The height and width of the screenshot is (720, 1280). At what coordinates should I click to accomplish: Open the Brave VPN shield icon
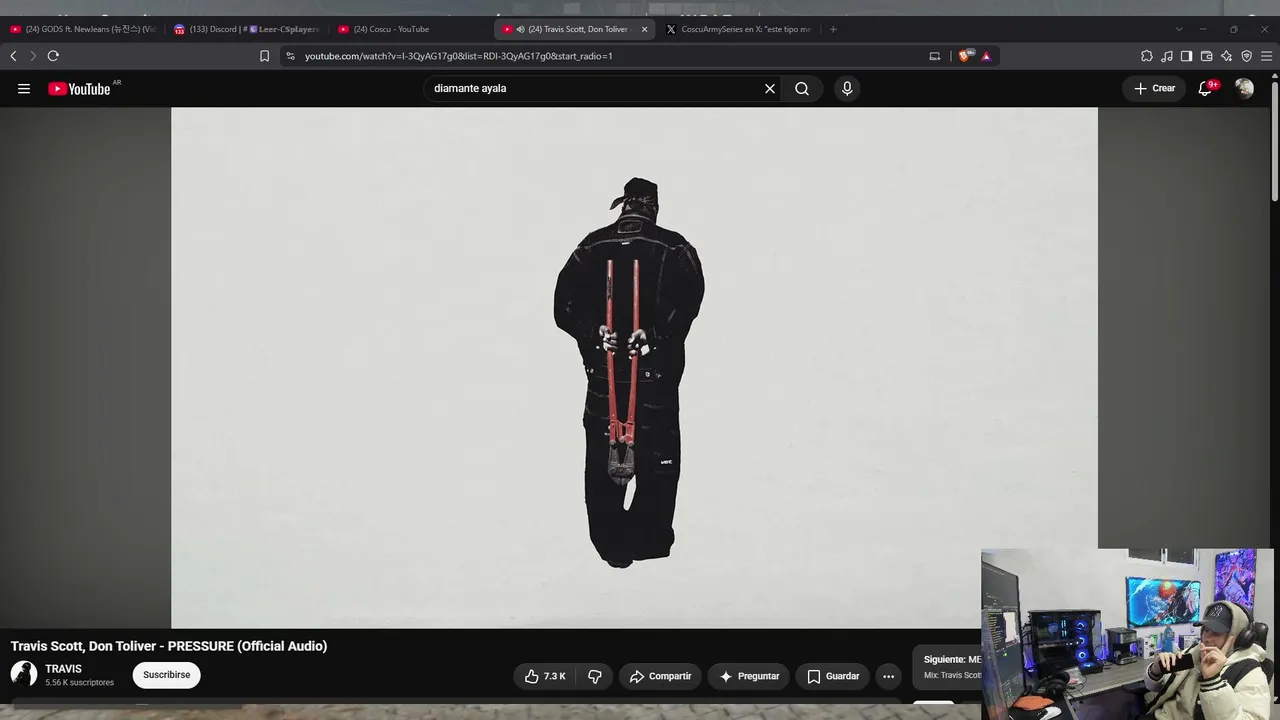1246,56
